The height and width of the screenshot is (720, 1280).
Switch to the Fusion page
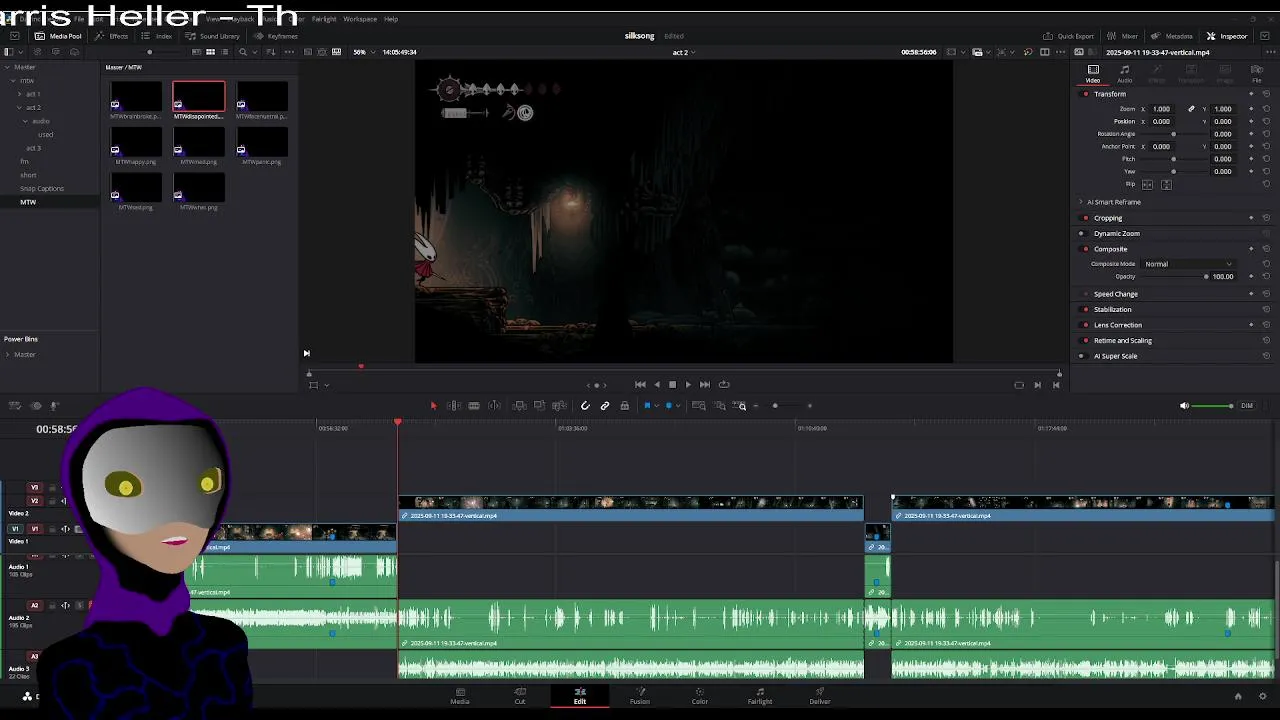click(x=640, y=696)
